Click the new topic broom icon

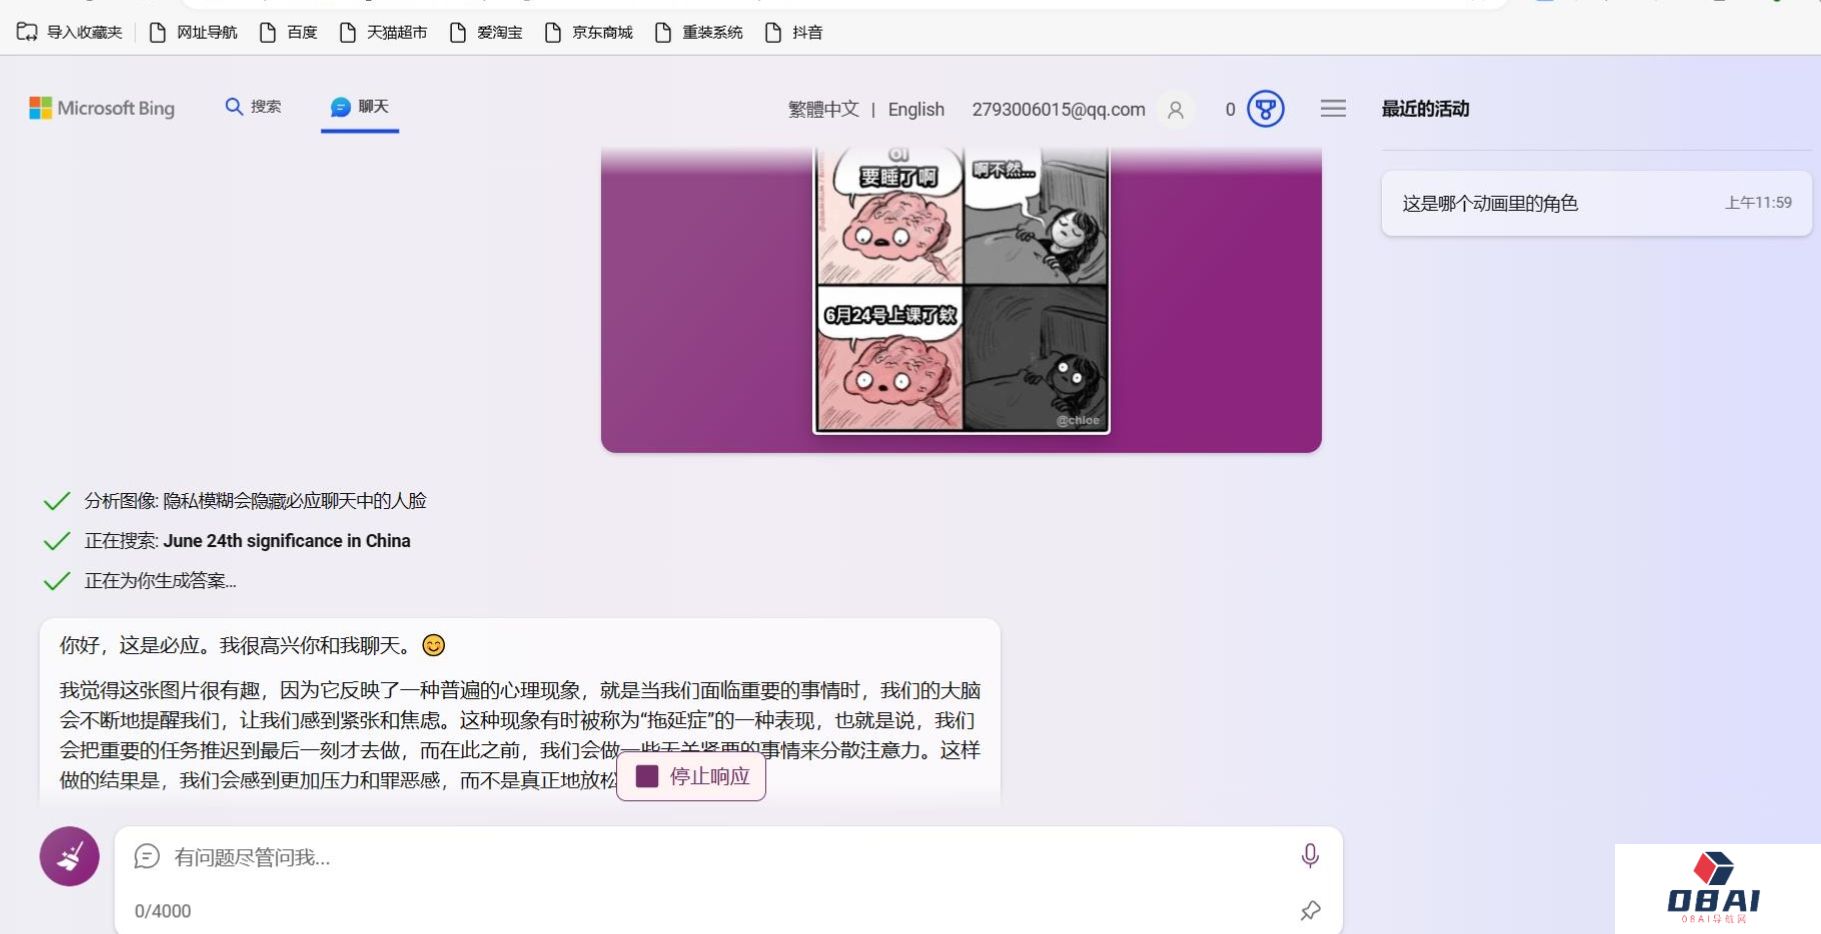click(69, 856)
